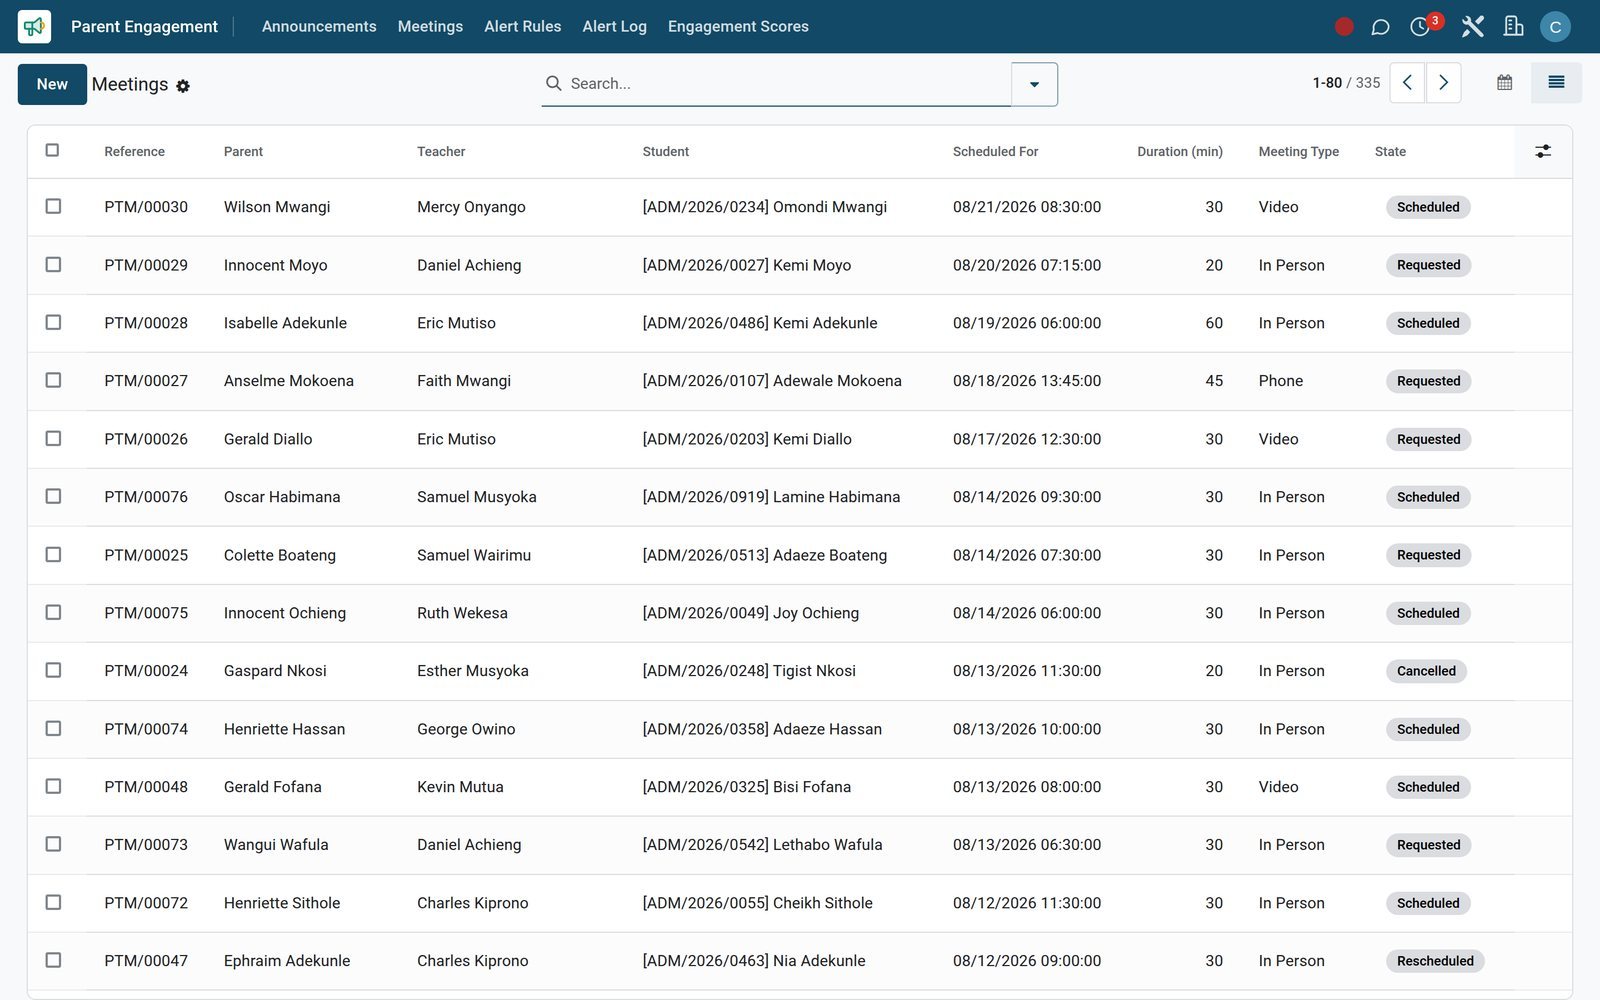
Task: Click the New button
Action: click(52, 84)
